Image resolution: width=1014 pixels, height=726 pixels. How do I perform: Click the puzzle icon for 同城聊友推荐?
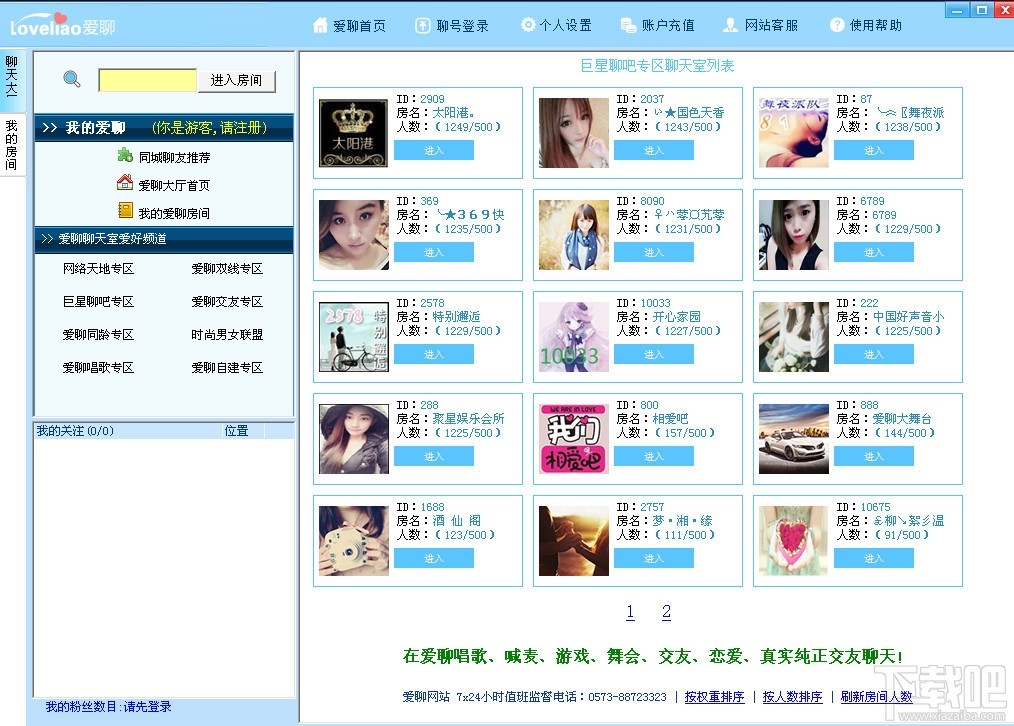[125, 155]
